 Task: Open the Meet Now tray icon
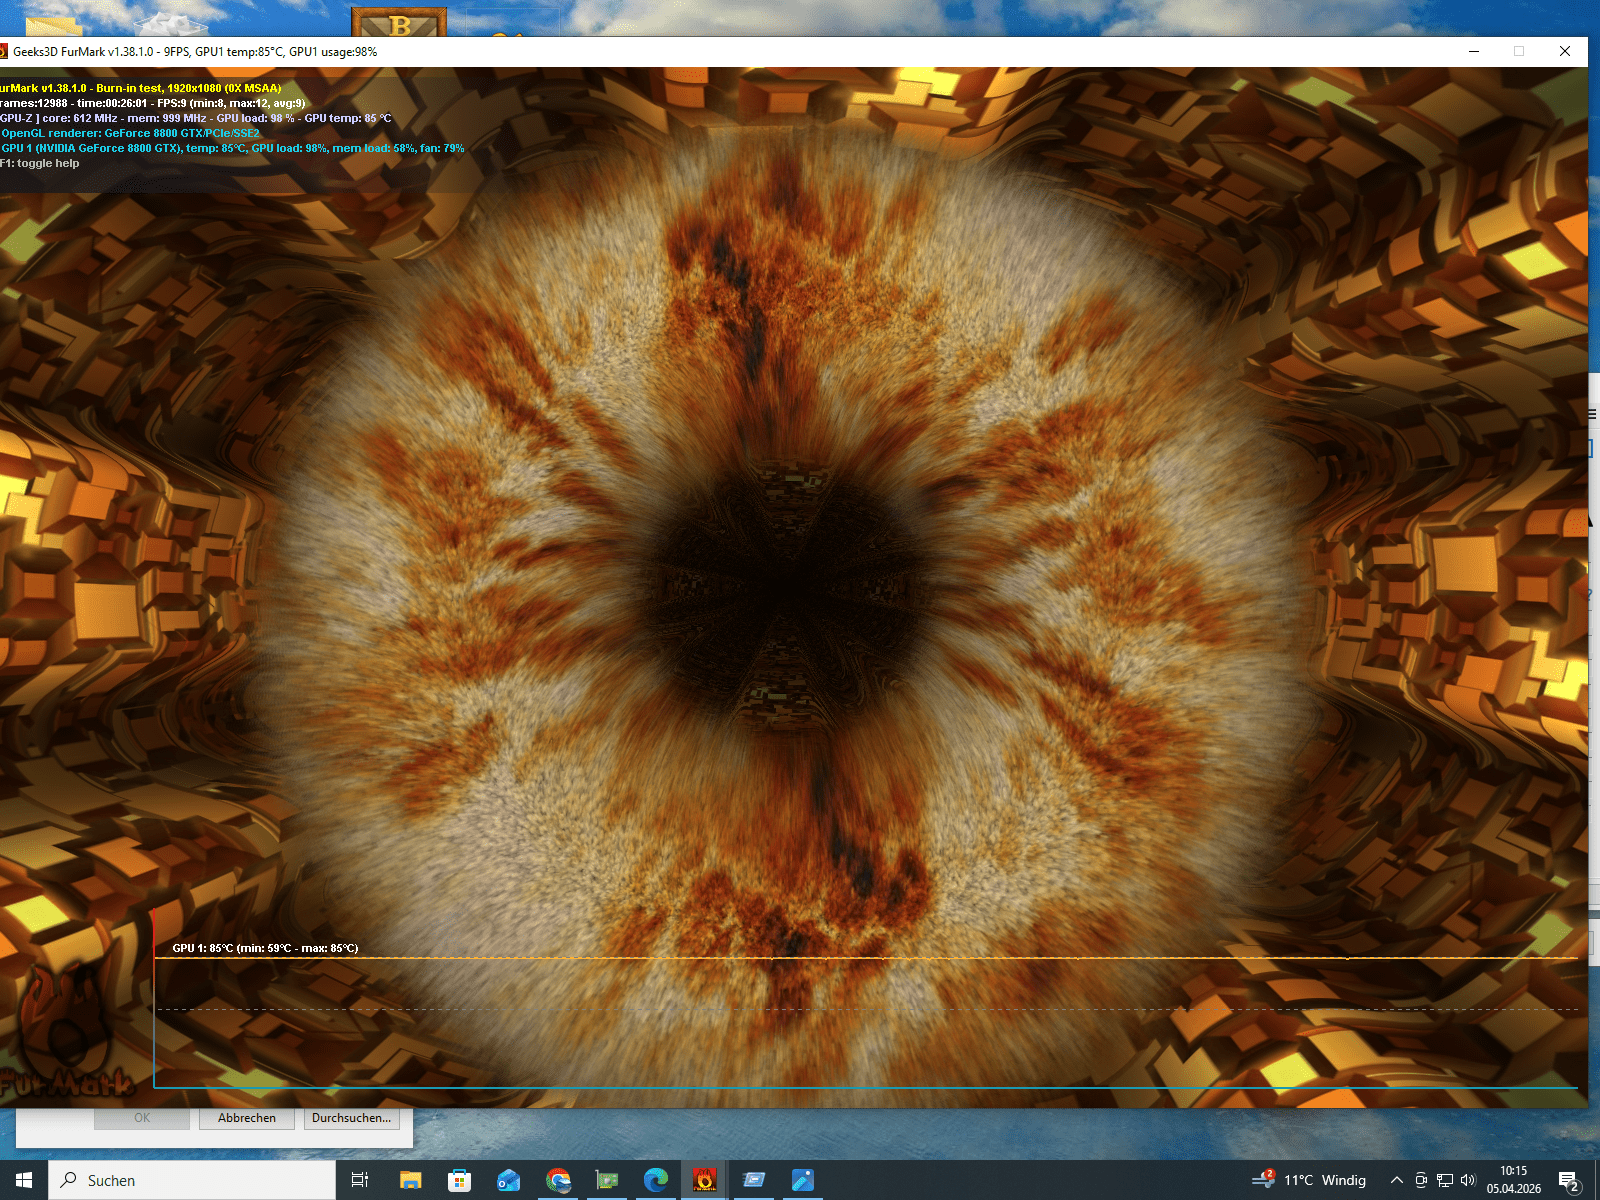[x=1421, y=1180]
